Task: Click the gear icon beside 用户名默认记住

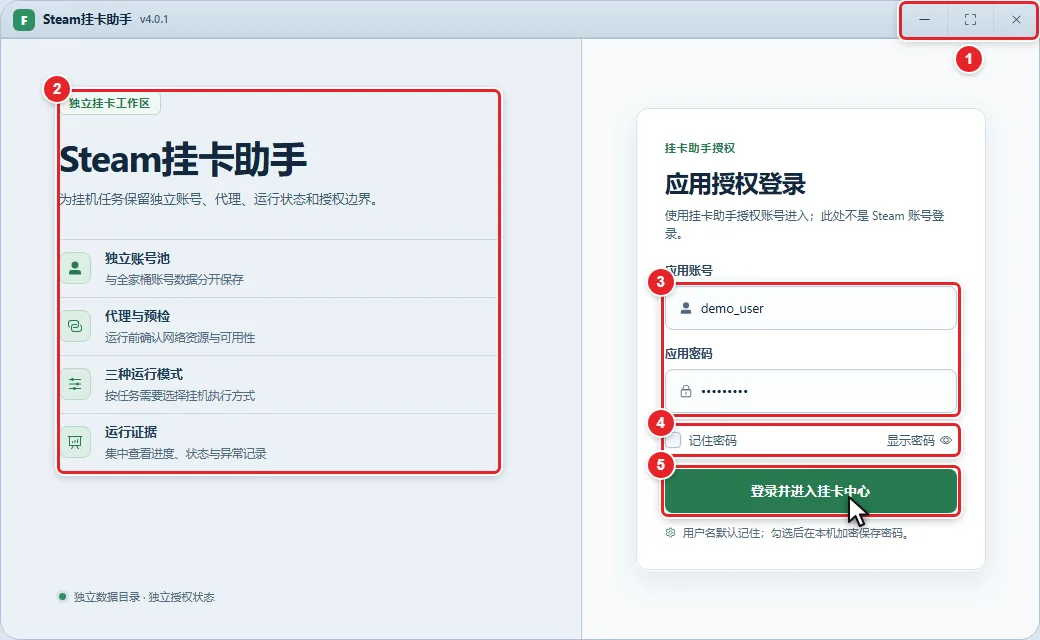Action: [x=671, y=533]
